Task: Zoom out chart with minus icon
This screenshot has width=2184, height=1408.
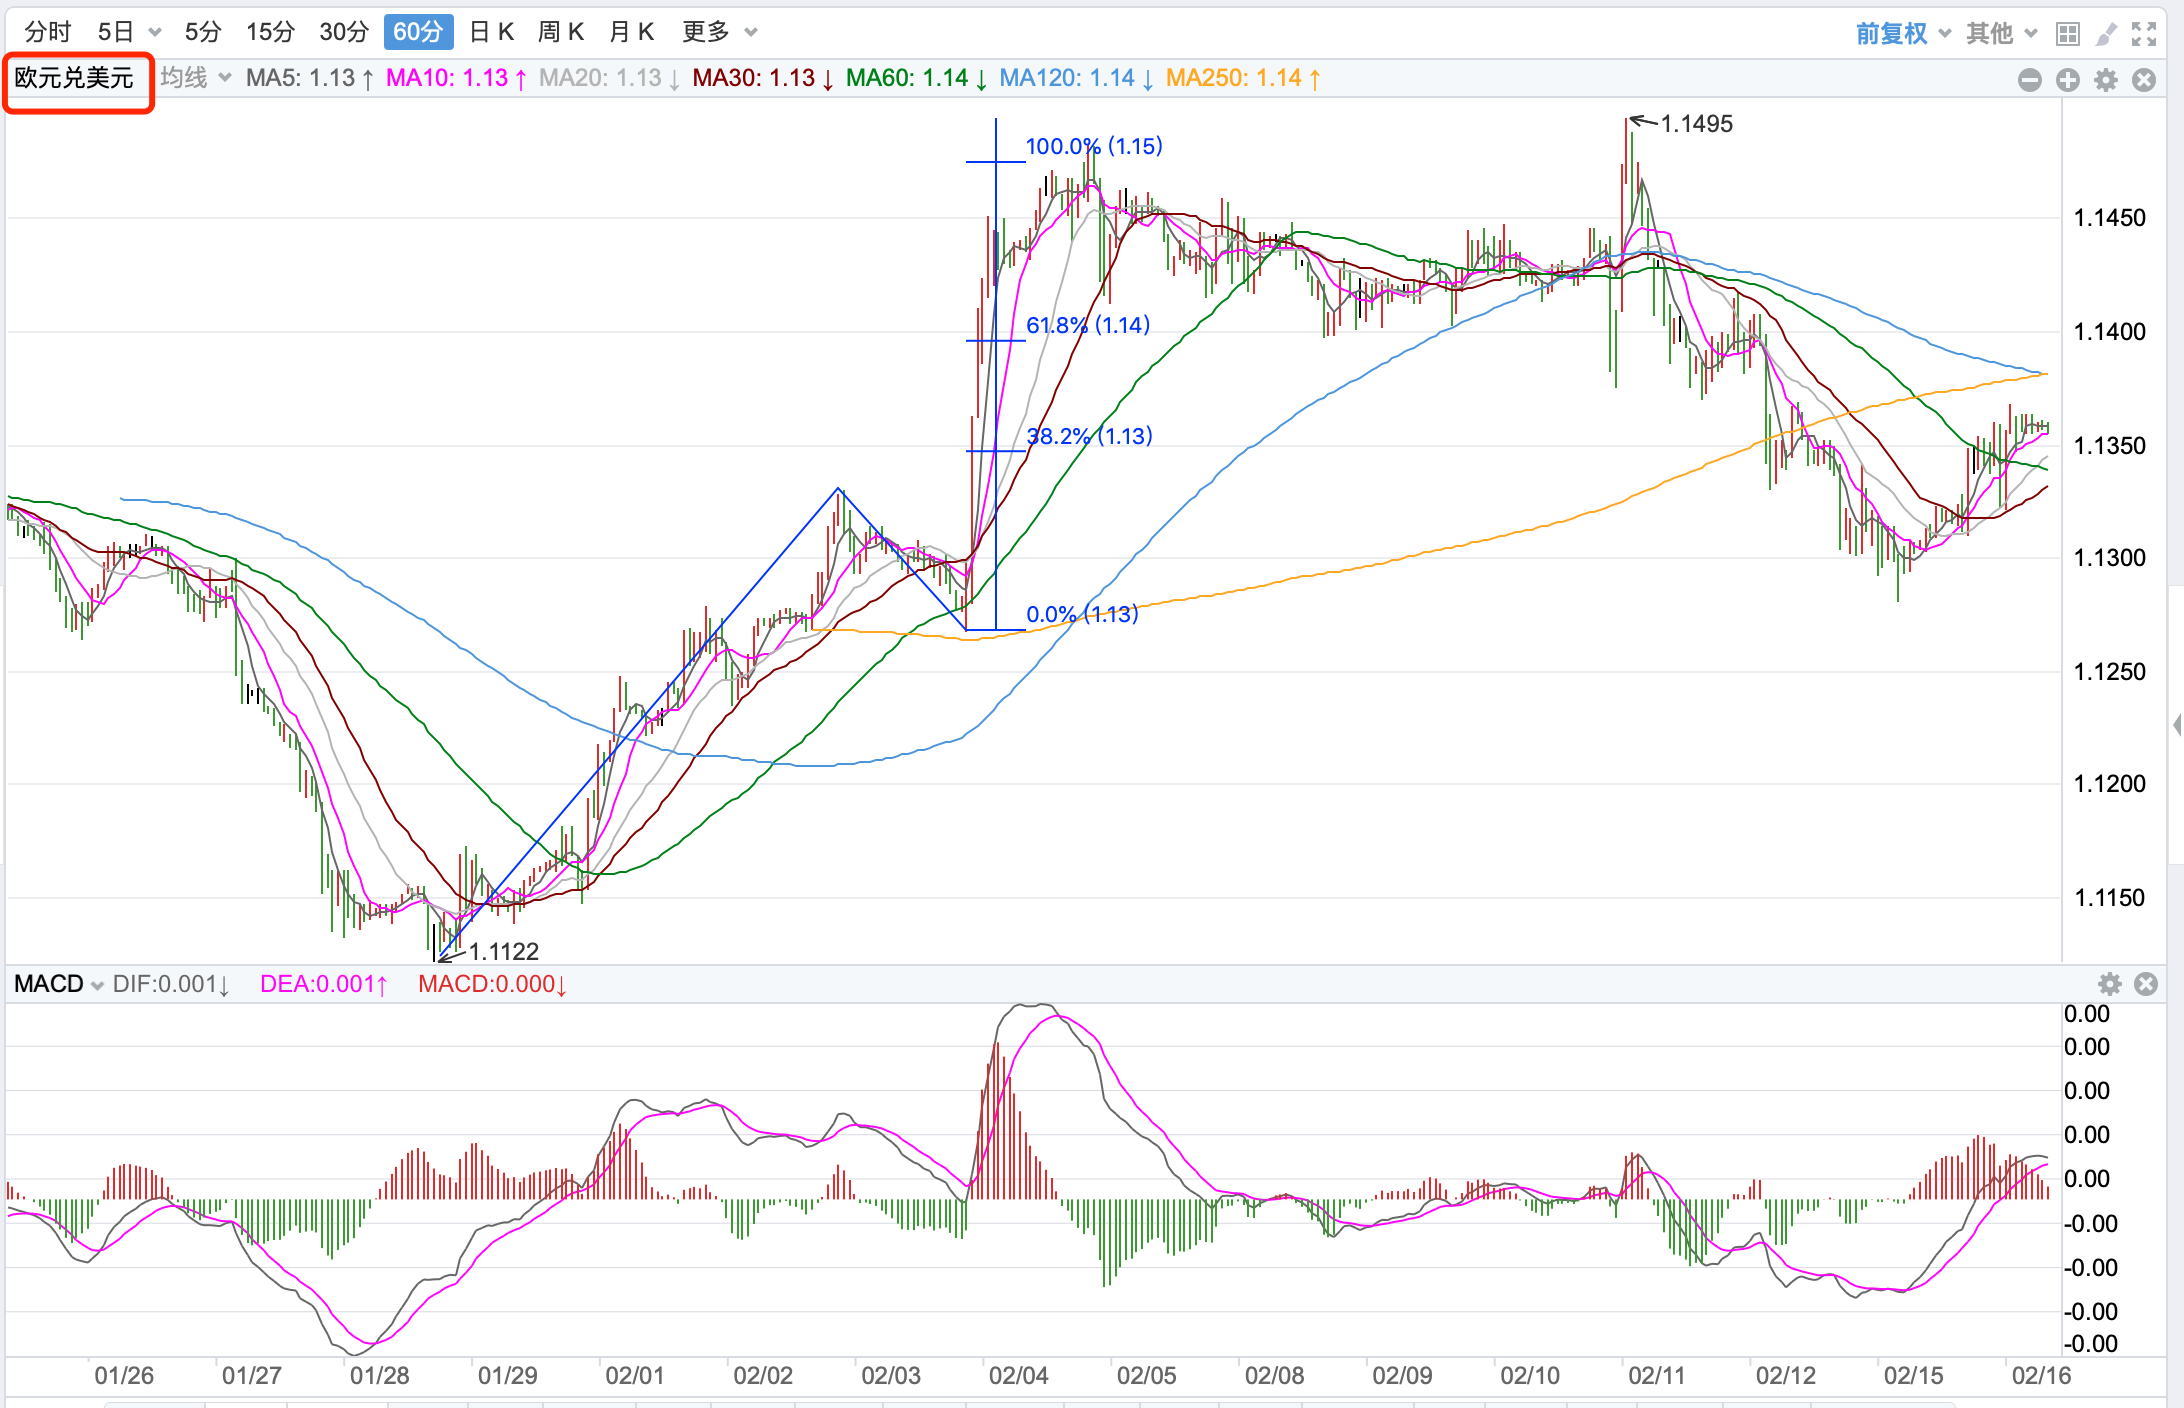Action: tap(2030, 80)
